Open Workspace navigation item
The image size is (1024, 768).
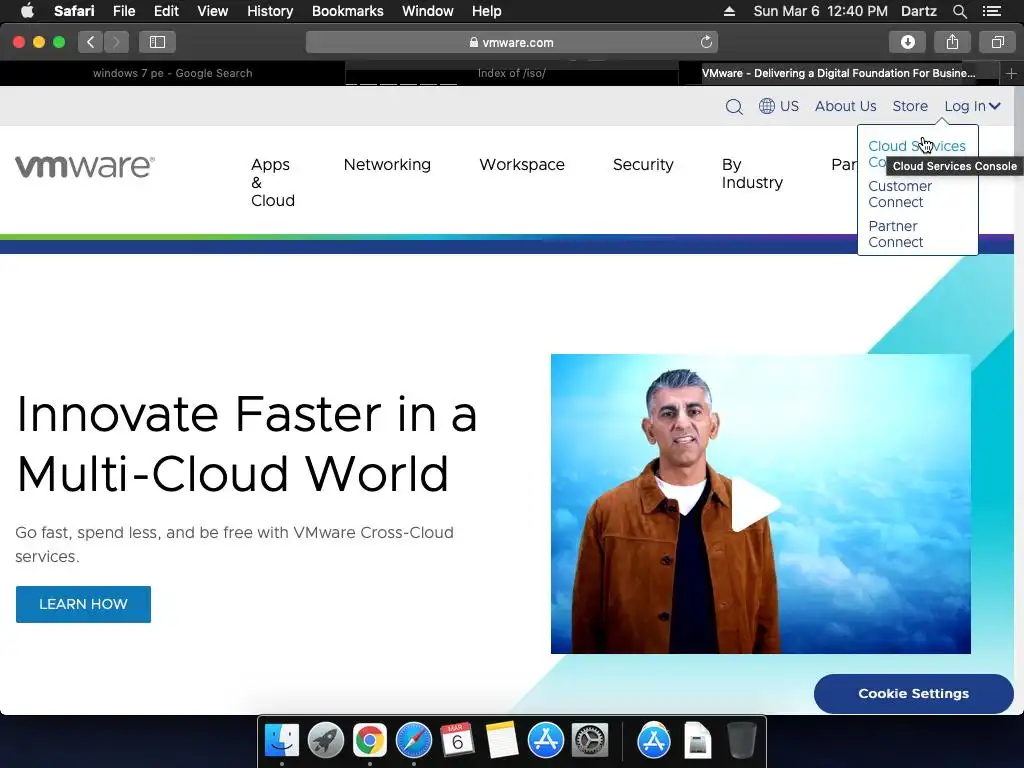[522, 165]
